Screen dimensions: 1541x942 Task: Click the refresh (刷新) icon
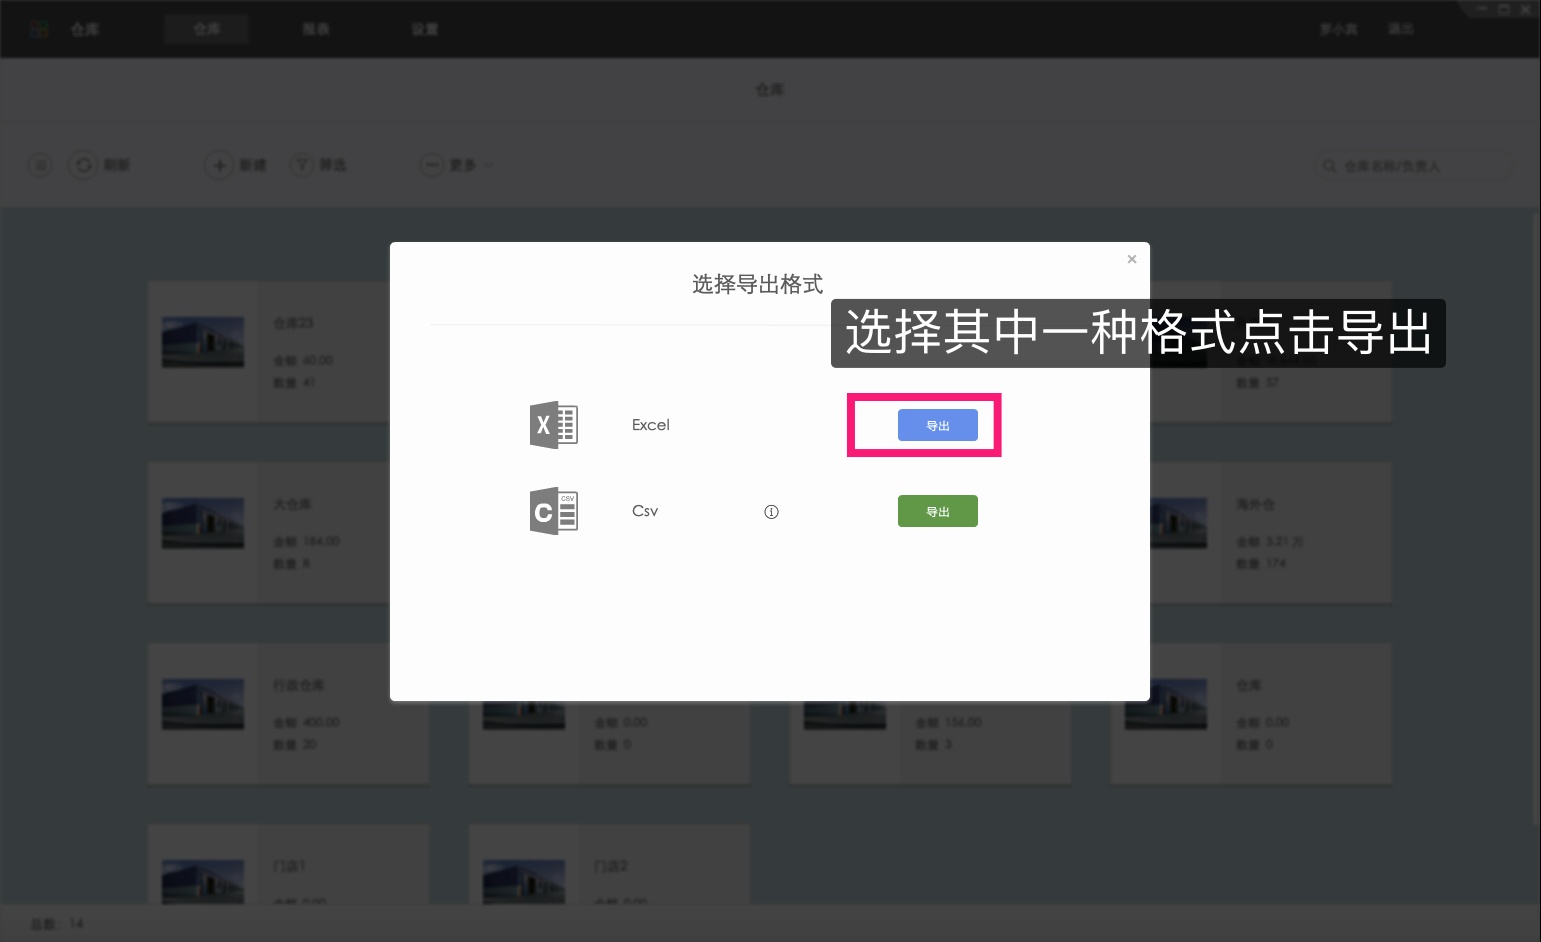[x=84, y=165]
